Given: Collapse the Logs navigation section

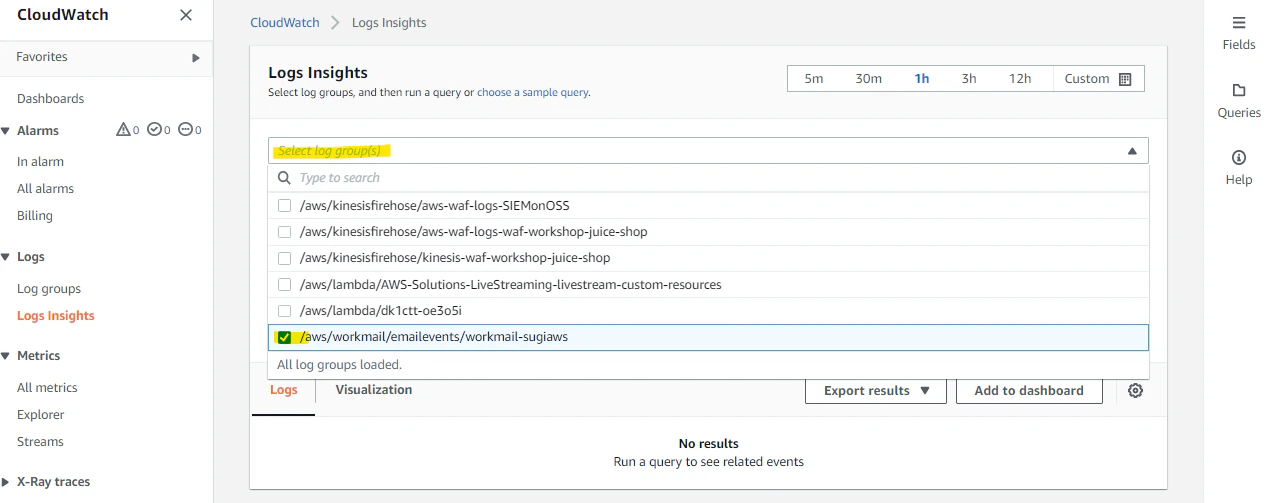Looking at the screenshot, I should [x=5, y=257].
